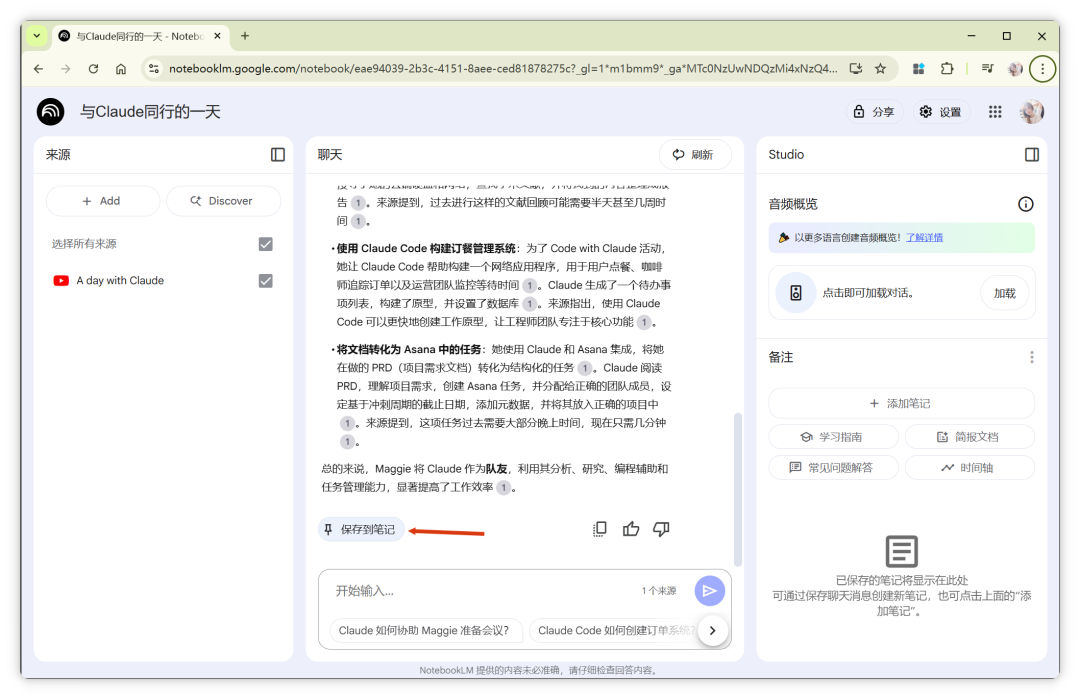
Task: Click the 分享 share button
Action: coord(873,112)
